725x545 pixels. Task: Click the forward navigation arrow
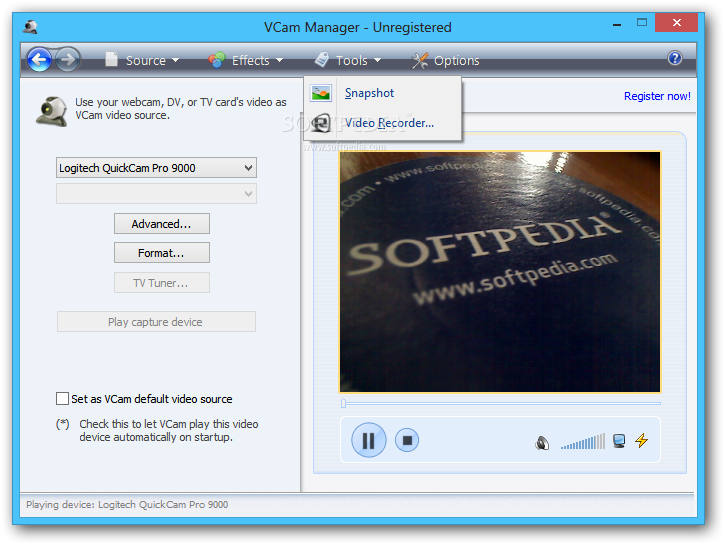pos(68,59)
